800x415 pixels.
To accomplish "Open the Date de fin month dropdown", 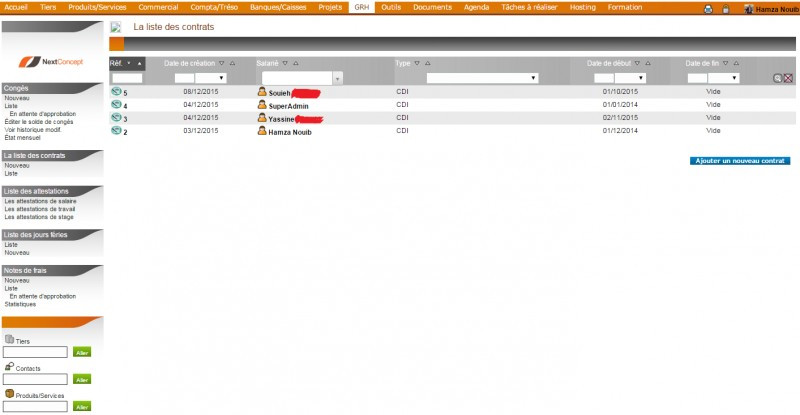I will pyautogui.click(x=723, y=78).
